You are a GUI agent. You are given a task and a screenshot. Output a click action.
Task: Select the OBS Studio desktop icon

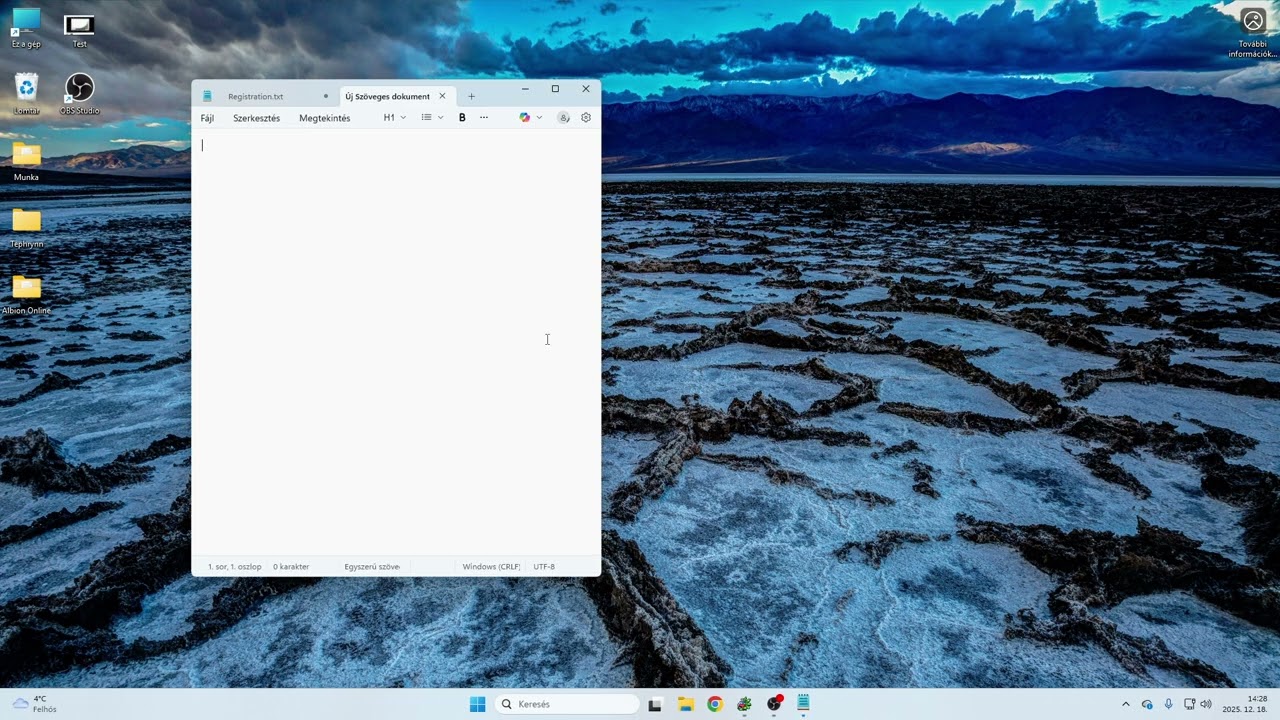pyautogui.click(x=79, y=94)
